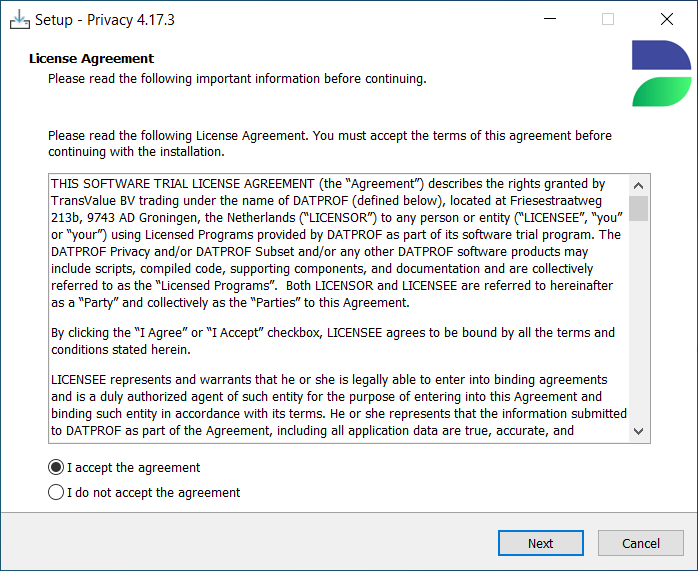Cancel the installation

click(641, 543)
